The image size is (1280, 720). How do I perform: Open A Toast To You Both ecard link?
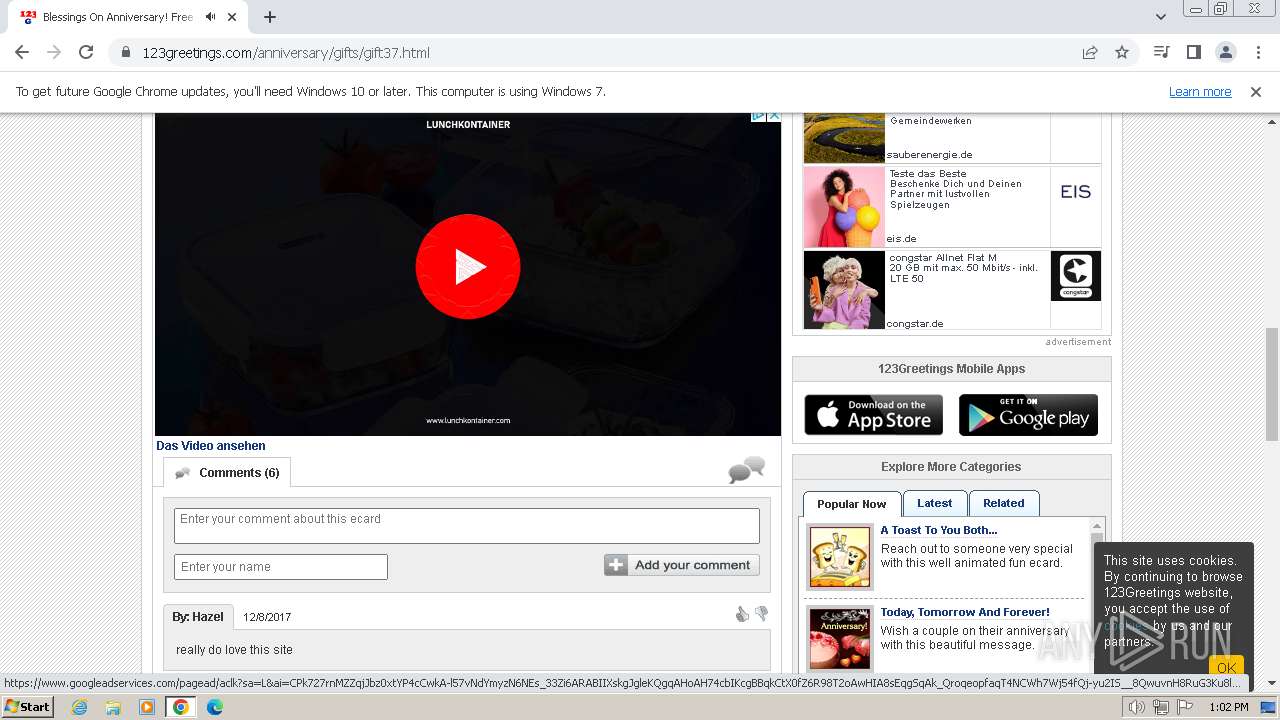point(939,531)
